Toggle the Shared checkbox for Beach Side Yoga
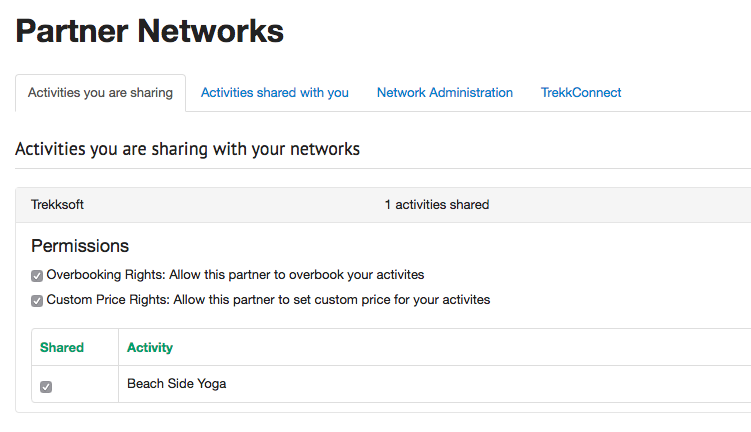This screenshot has width=751, height=432. coord(46,387)
